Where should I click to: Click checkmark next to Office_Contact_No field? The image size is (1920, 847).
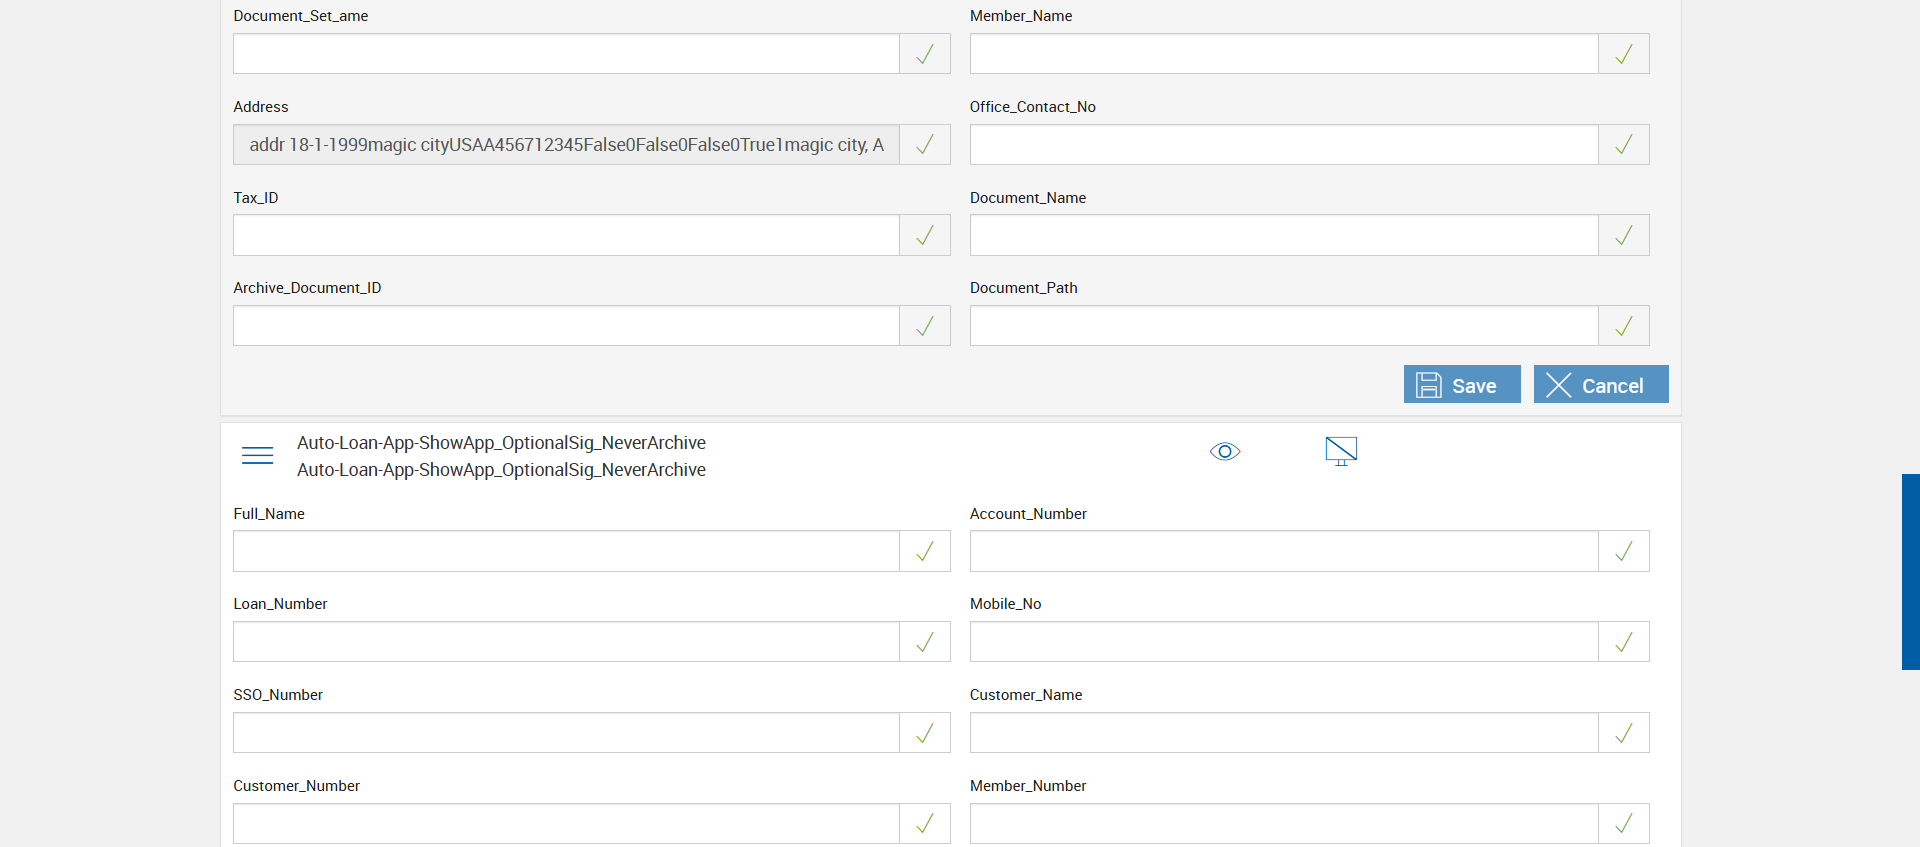1623,145
